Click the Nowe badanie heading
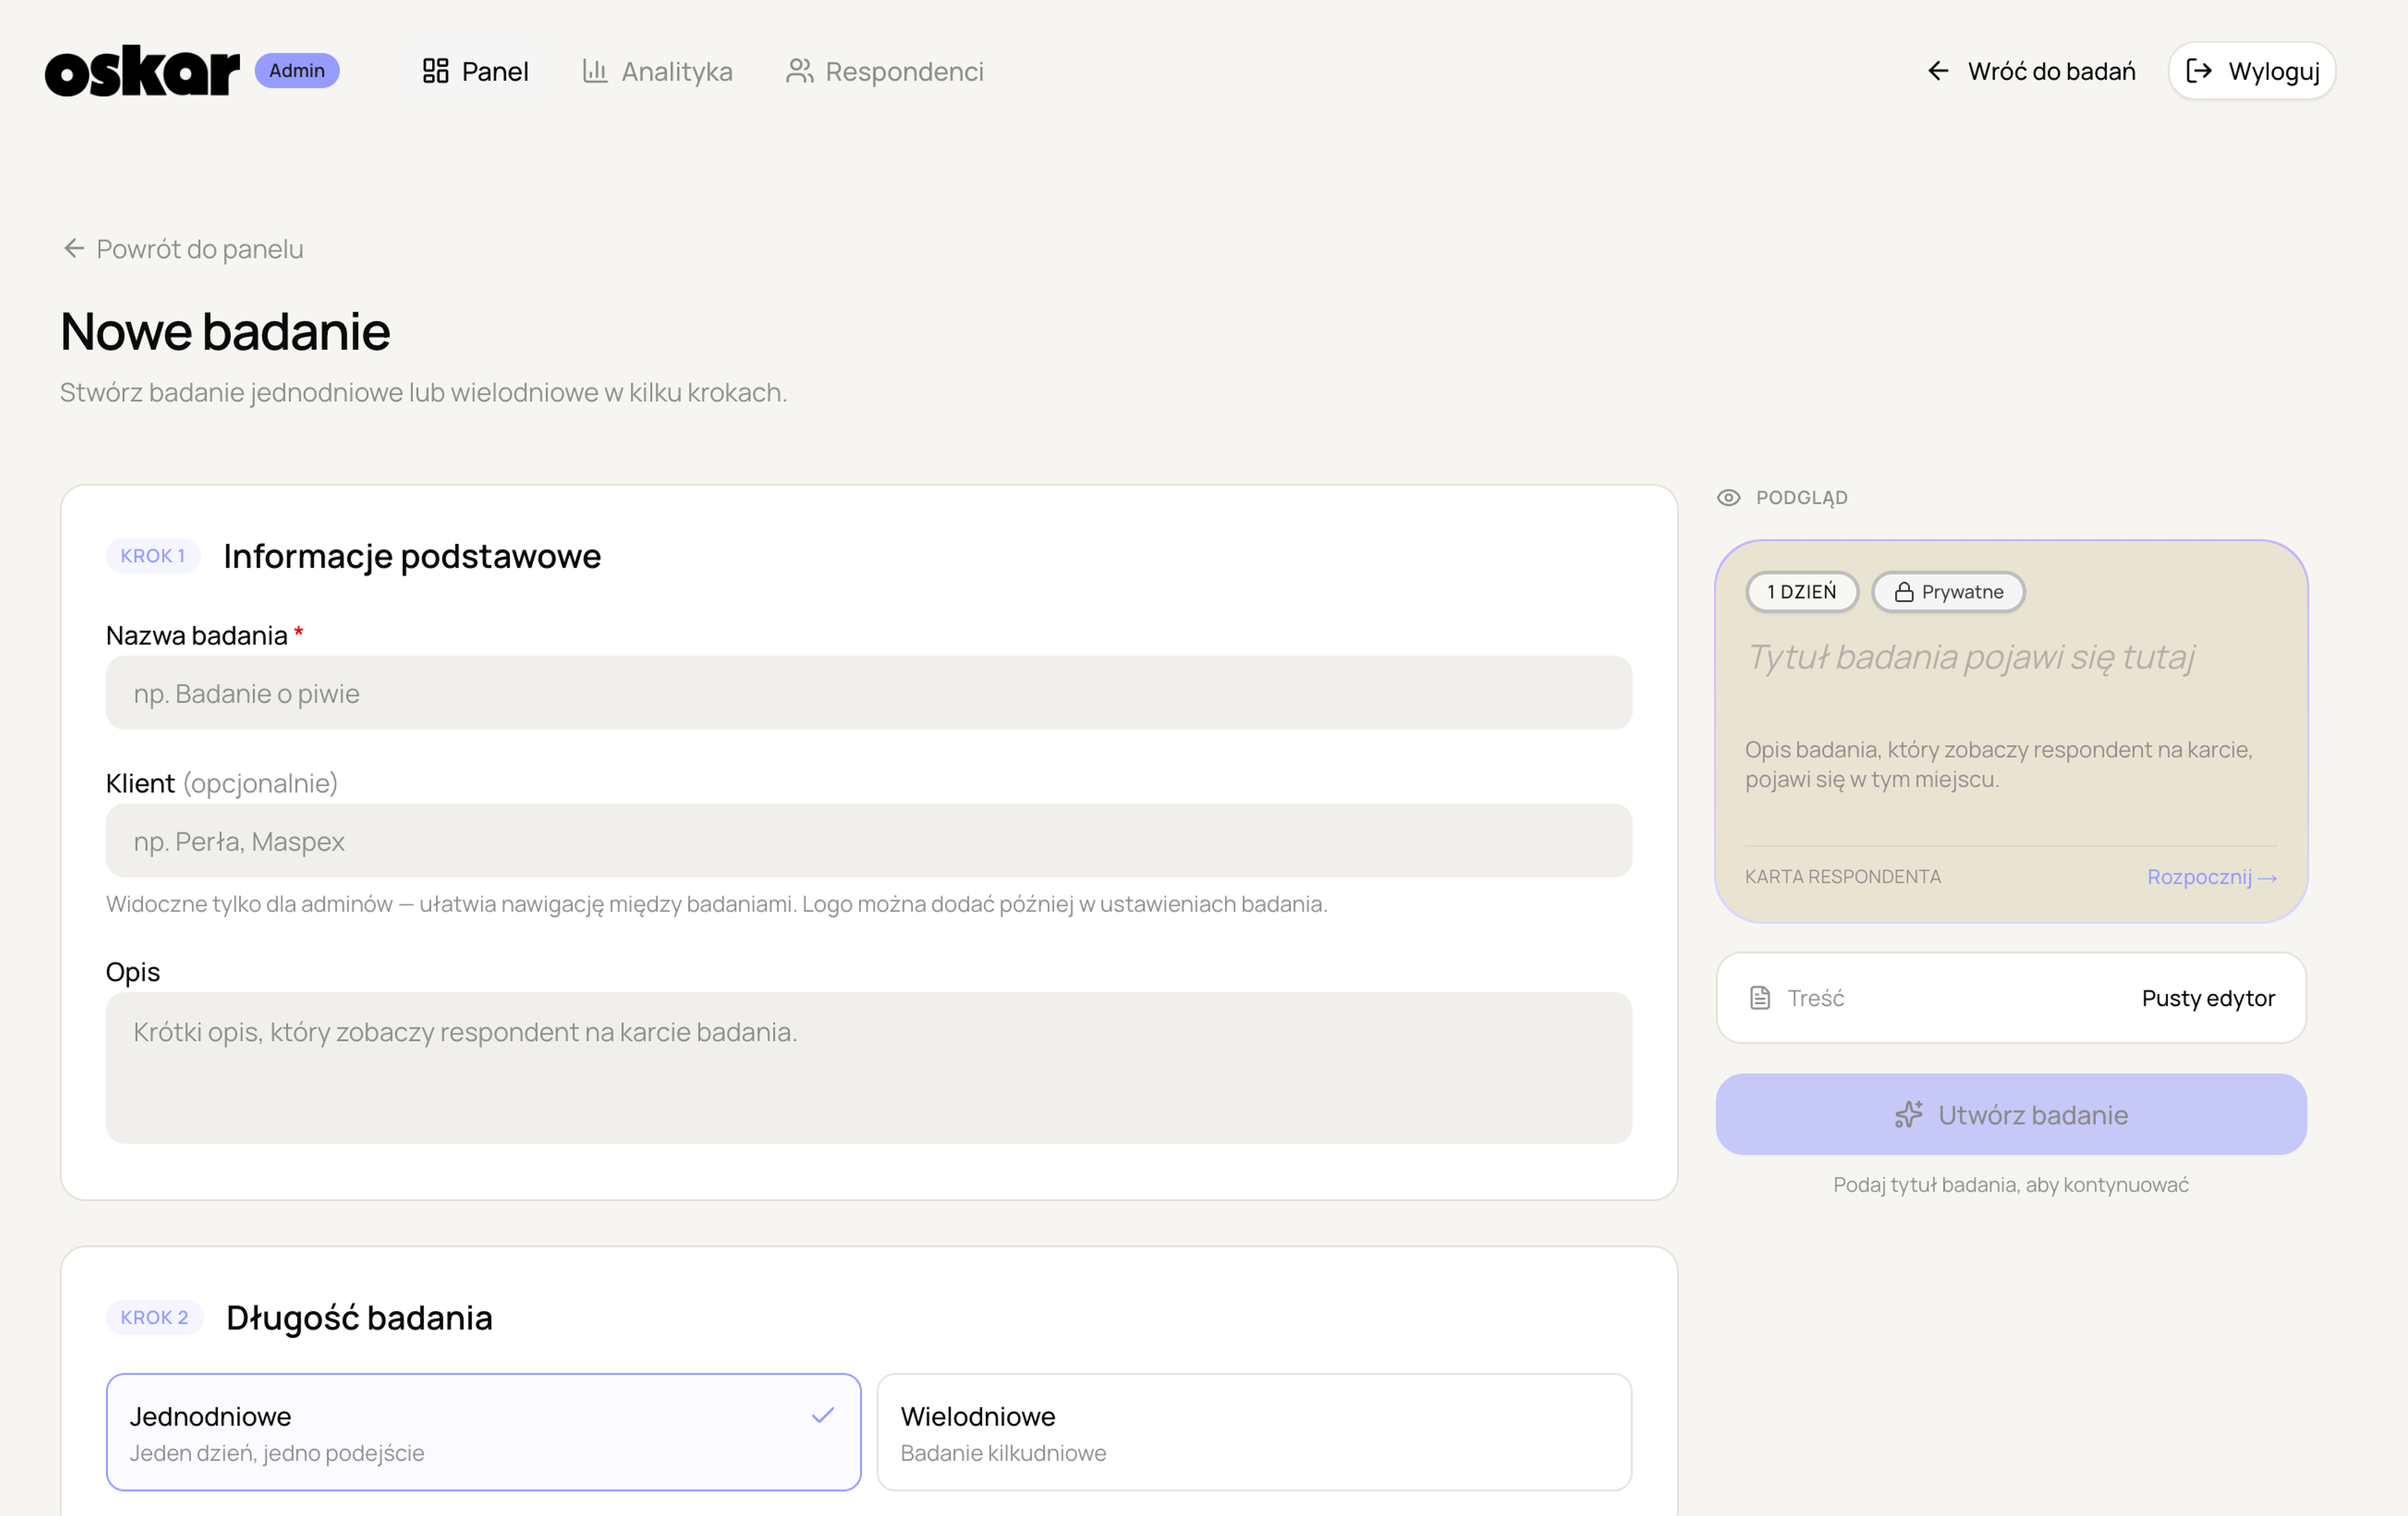The height and width of the screenshot is (1516, 2408). pyautogui.click(x=225, y=331)
